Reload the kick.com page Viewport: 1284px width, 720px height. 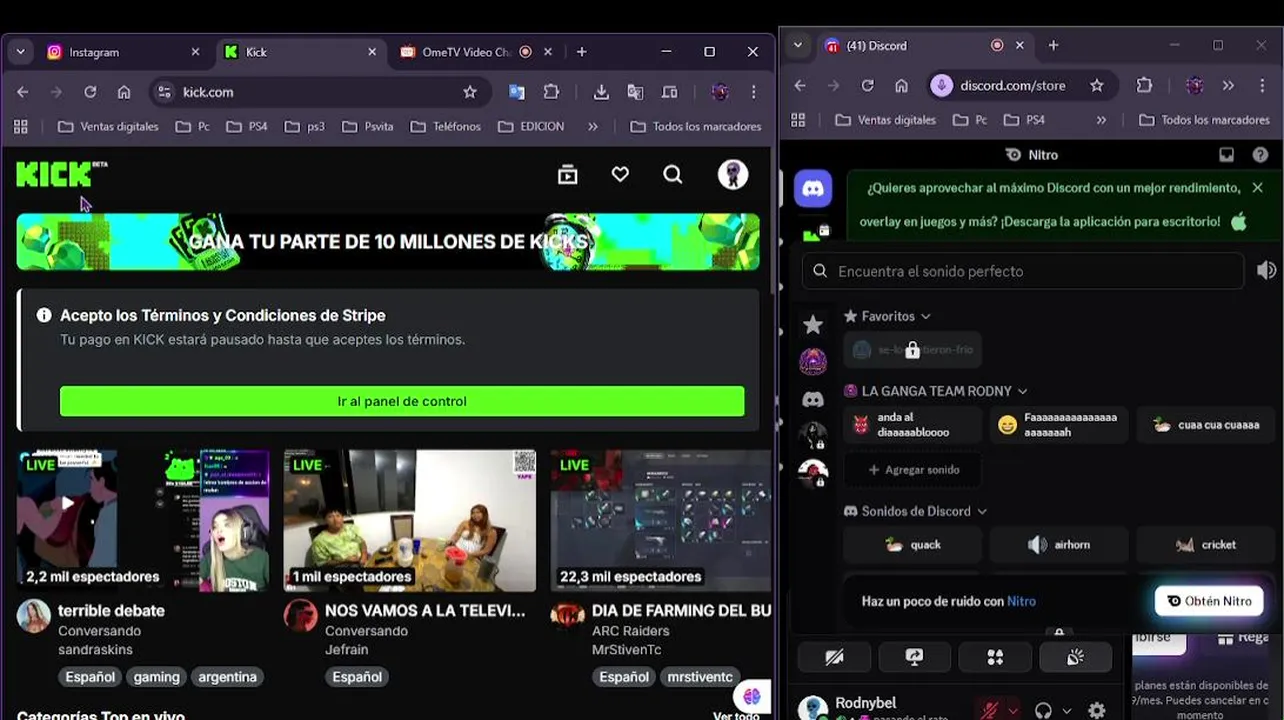coord(90,92)
